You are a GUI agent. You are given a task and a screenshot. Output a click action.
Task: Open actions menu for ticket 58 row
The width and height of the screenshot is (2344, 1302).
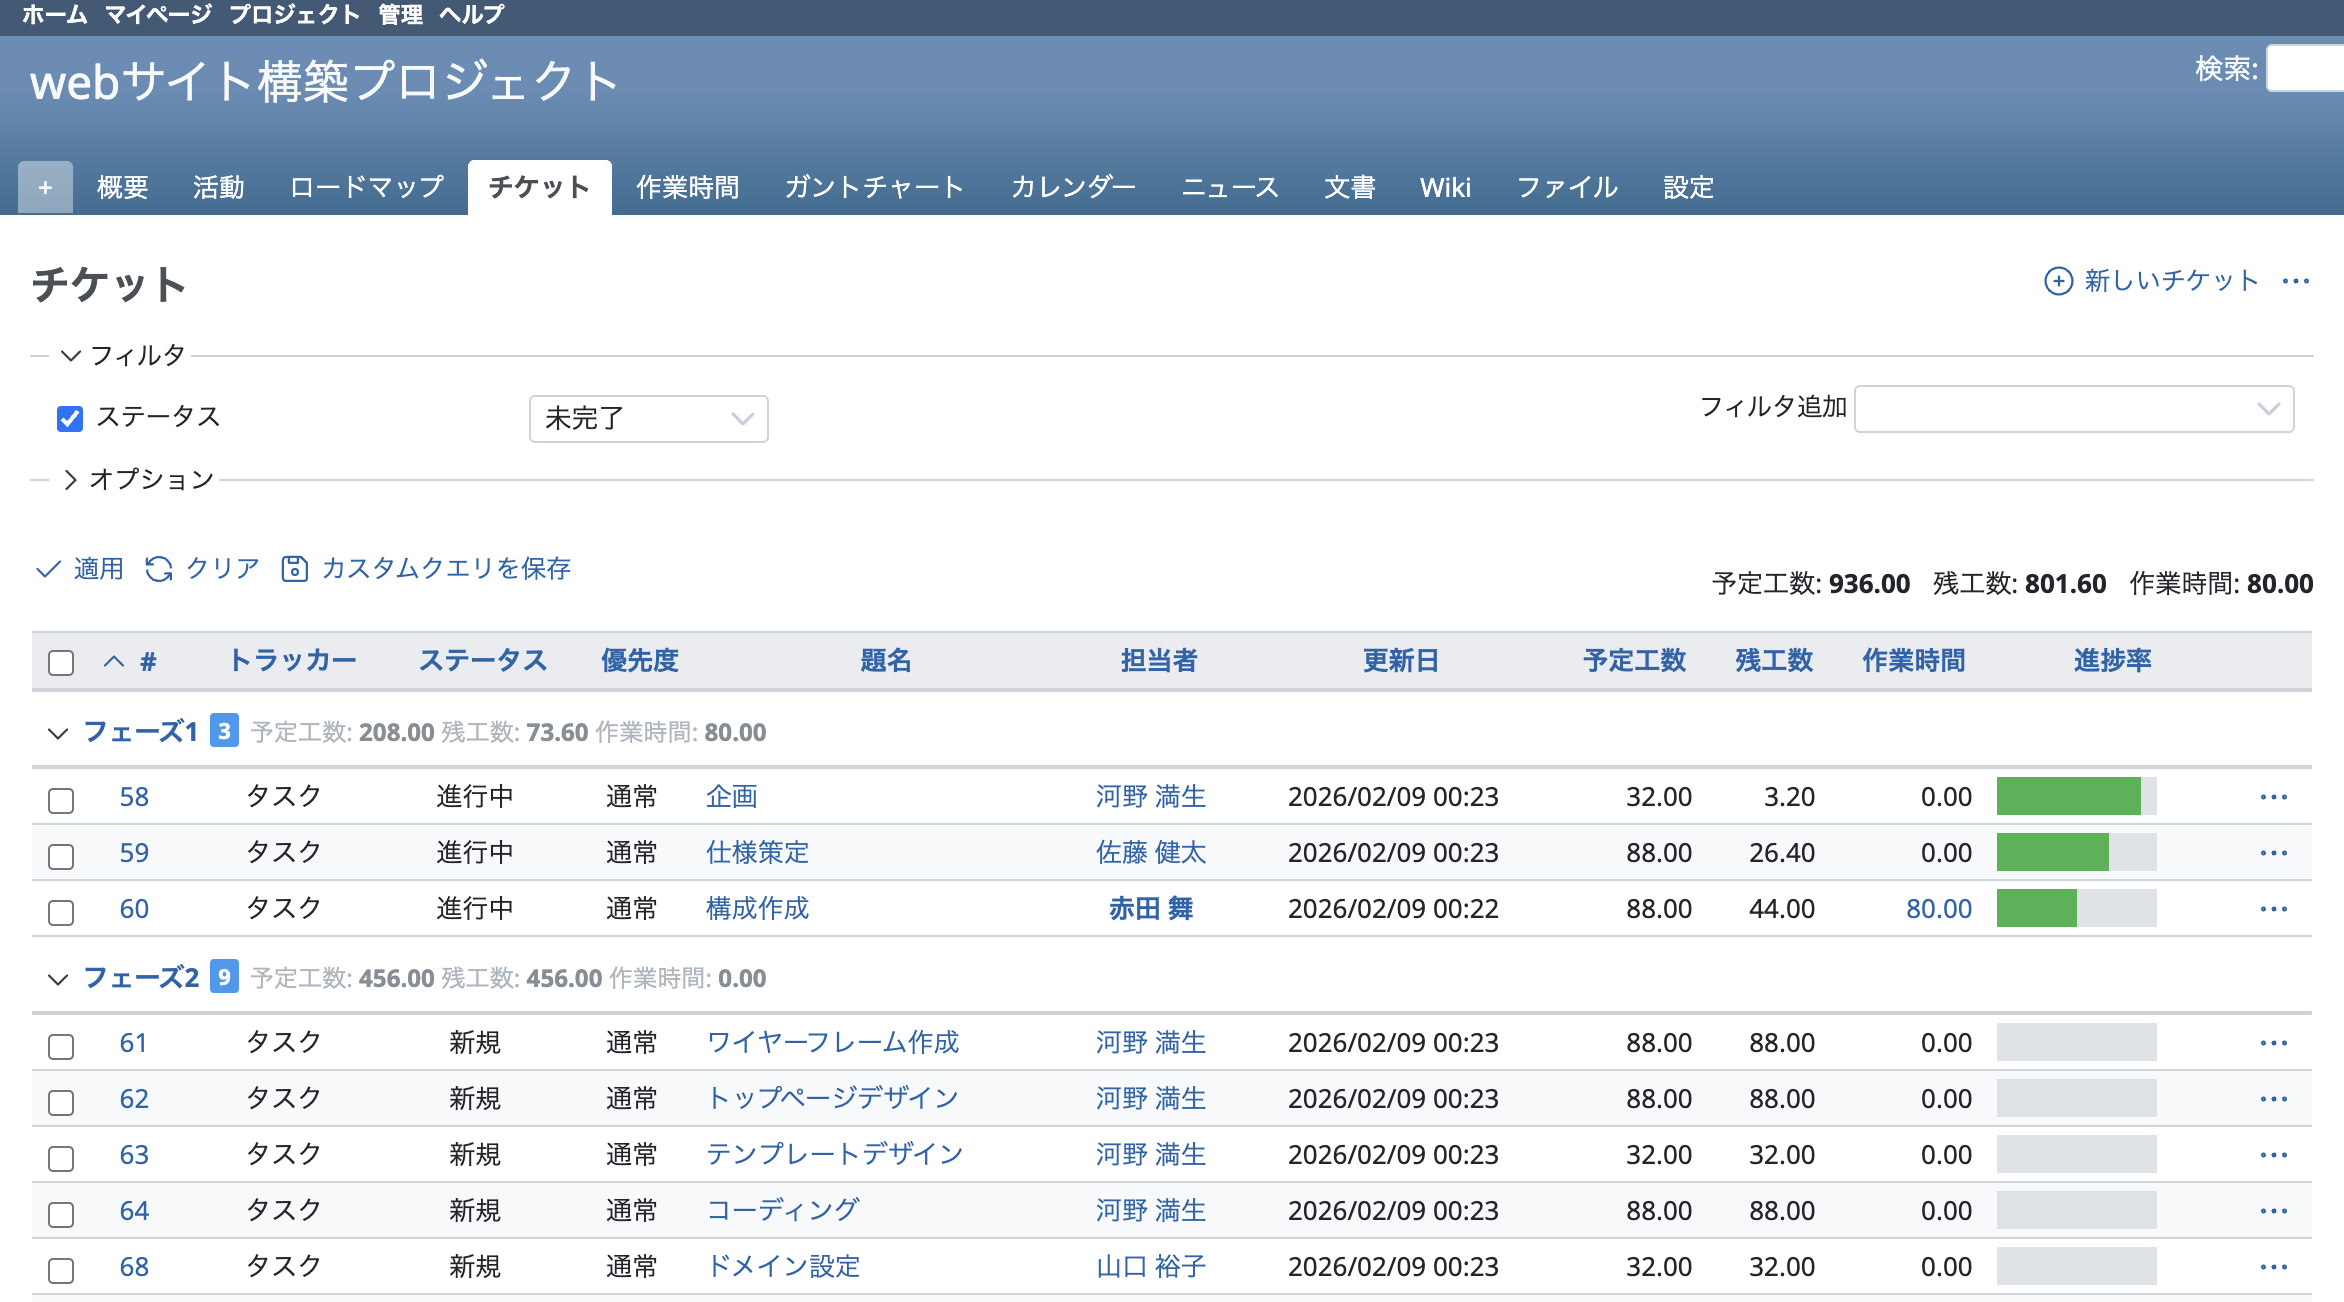coord(2273,797)
